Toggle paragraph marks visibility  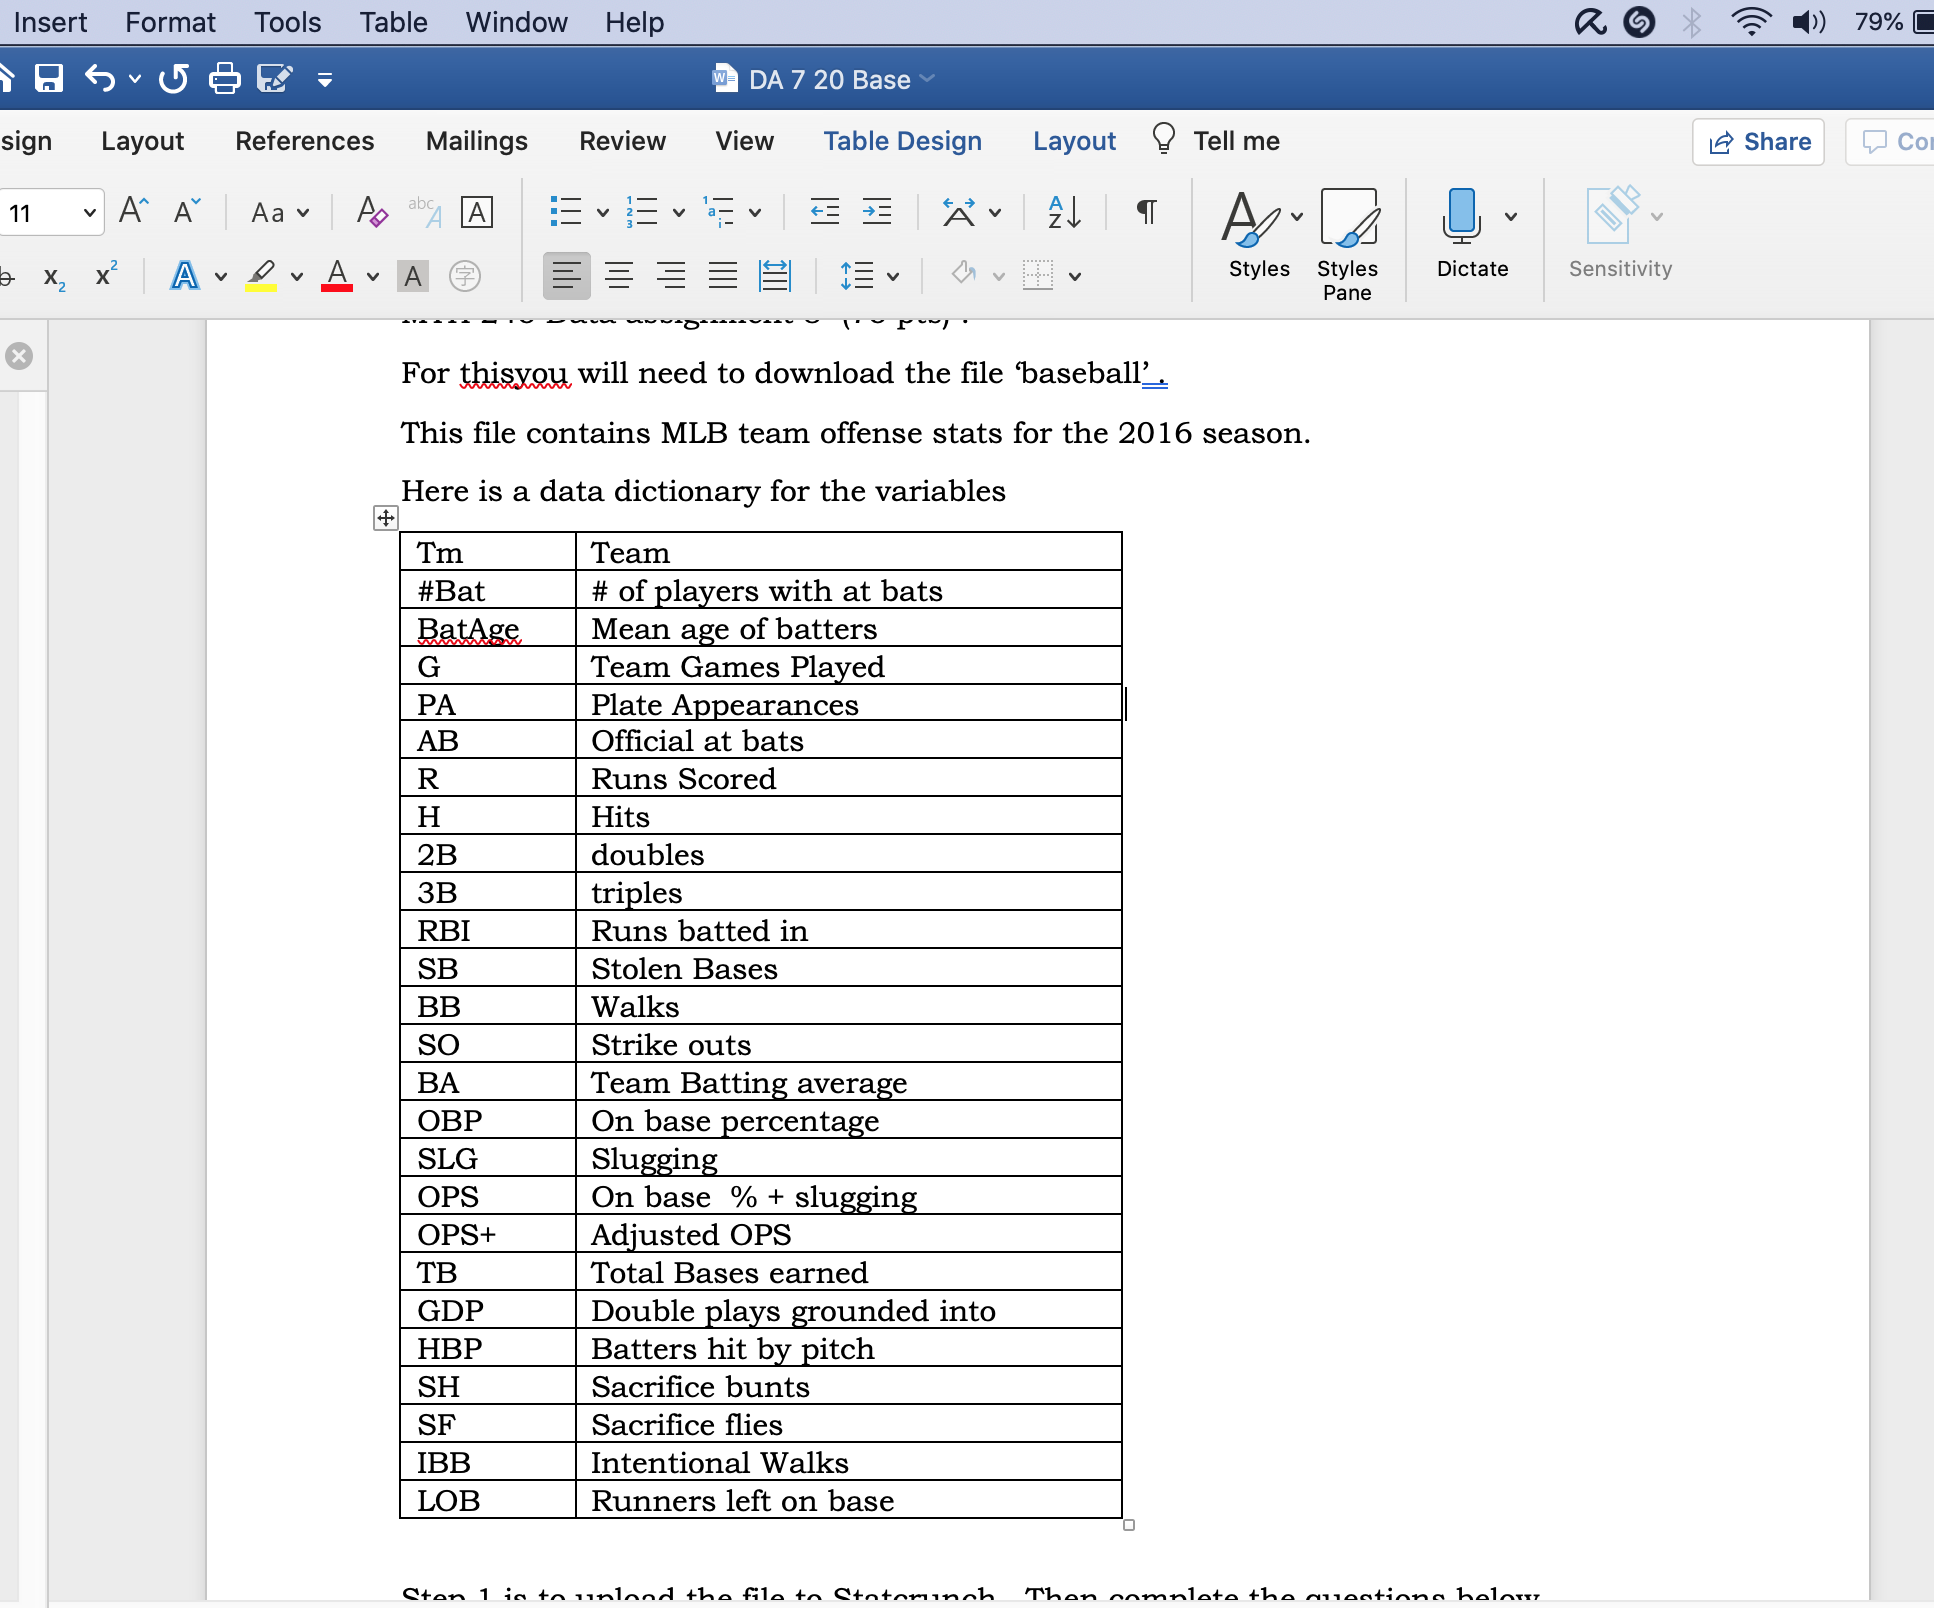pos(1146,212)
